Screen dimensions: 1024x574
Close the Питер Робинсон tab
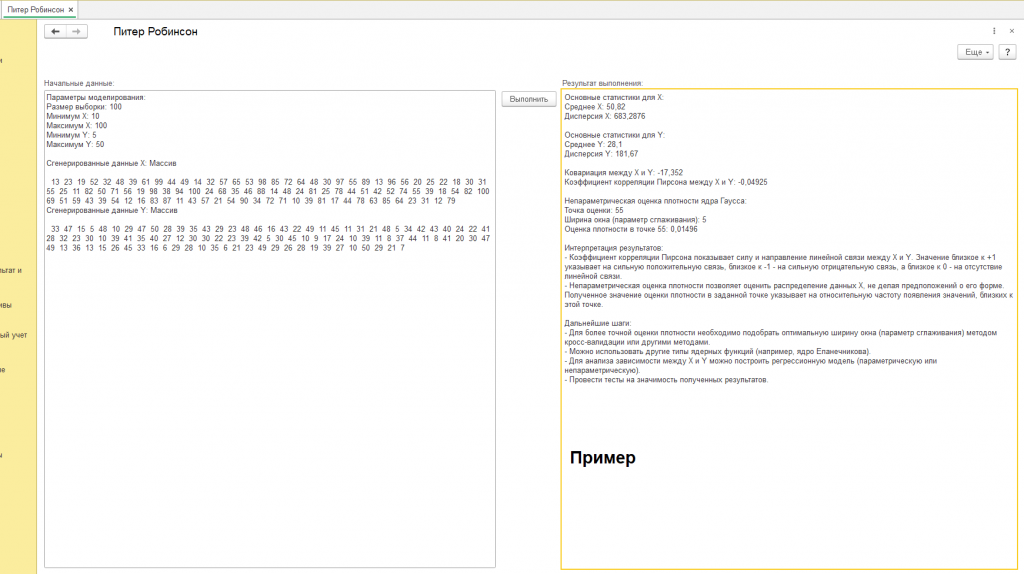71,10
